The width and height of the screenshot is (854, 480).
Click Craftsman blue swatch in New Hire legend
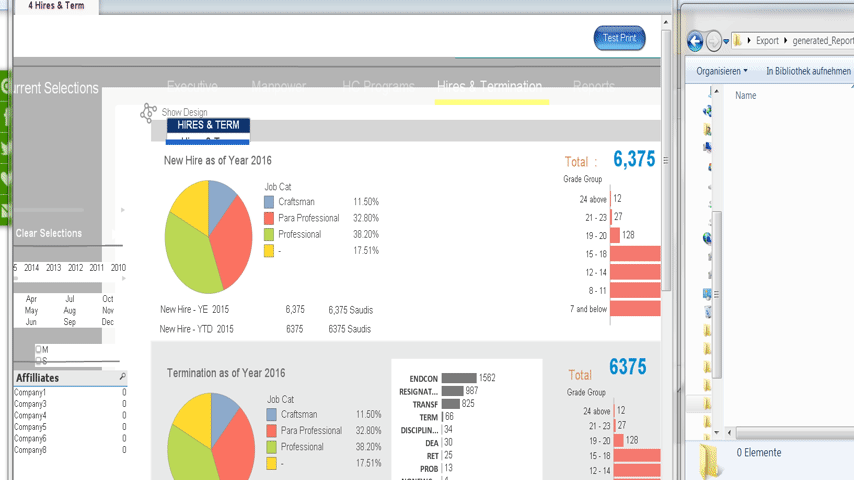click(269, 202)
